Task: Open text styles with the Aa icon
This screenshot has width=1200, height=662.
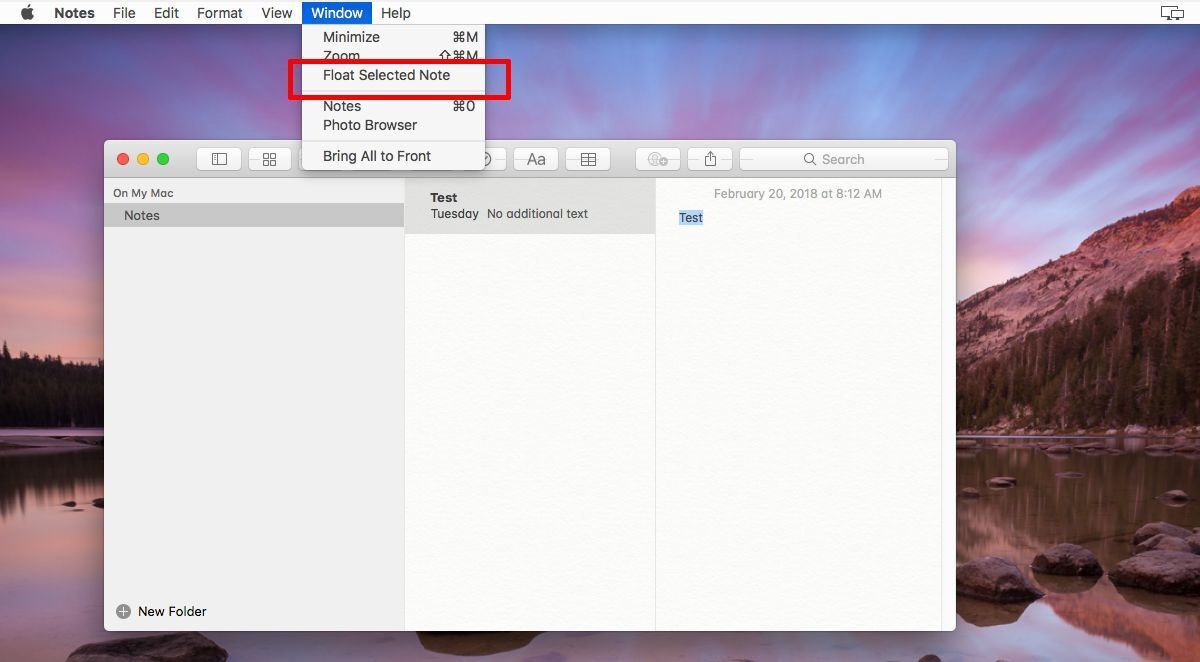Action: tap(536, 158)
